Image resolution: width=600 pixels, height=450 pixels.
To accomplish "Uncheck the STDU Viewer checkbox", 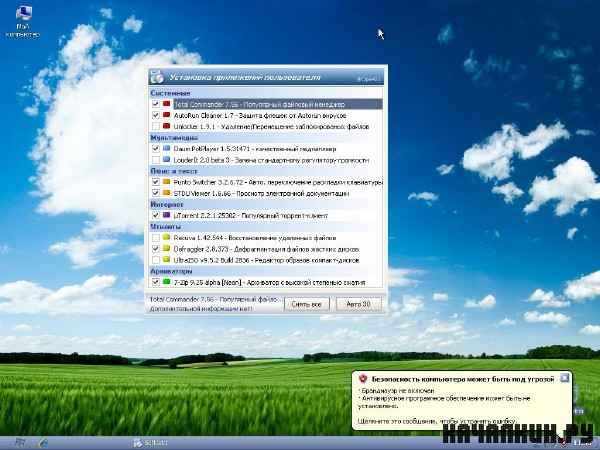I will pyautogui.click(x=155, y=193).
